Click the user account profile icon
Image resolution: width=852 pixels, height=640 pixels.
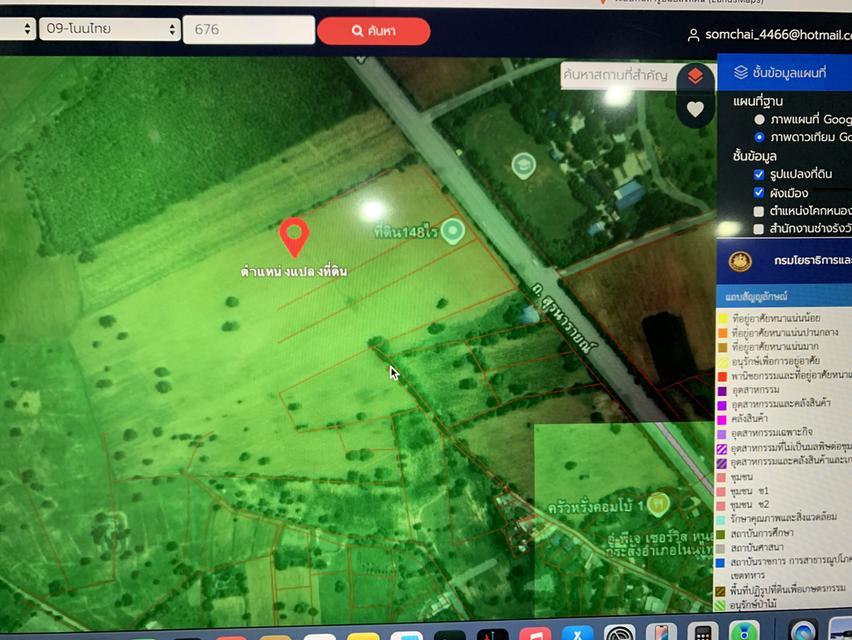693,36
